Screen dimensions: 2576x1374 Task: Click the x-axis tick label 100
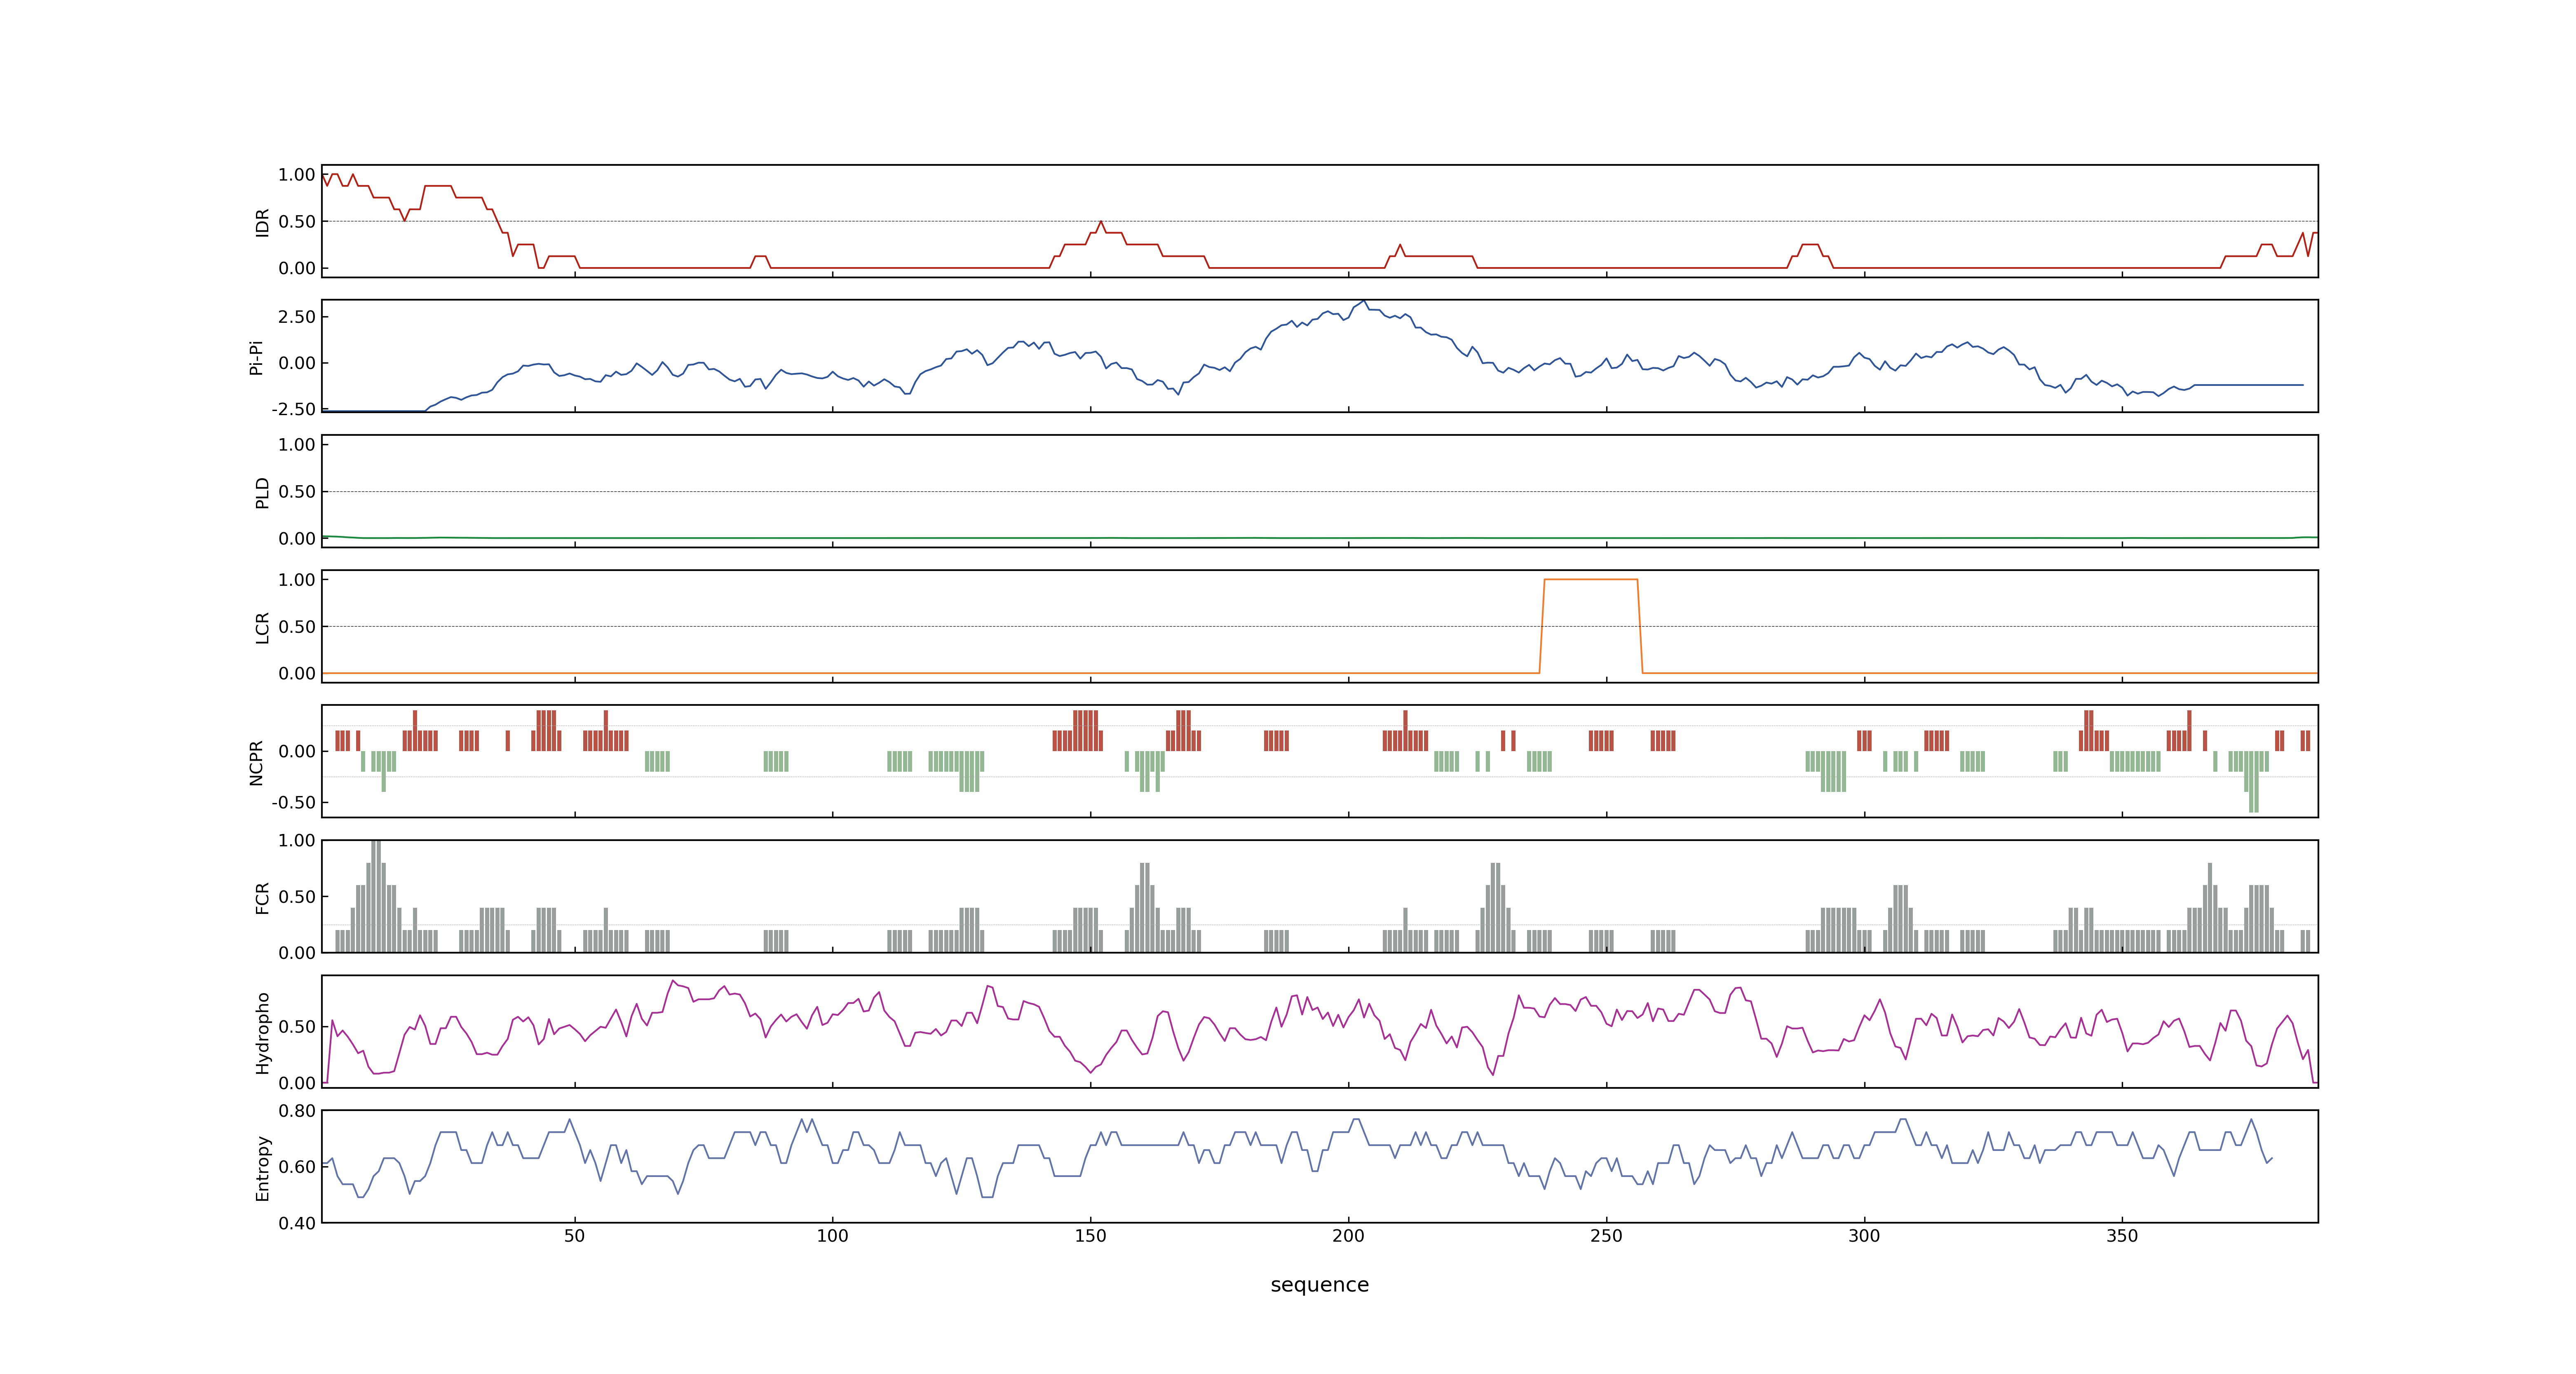click(832, 1236)
